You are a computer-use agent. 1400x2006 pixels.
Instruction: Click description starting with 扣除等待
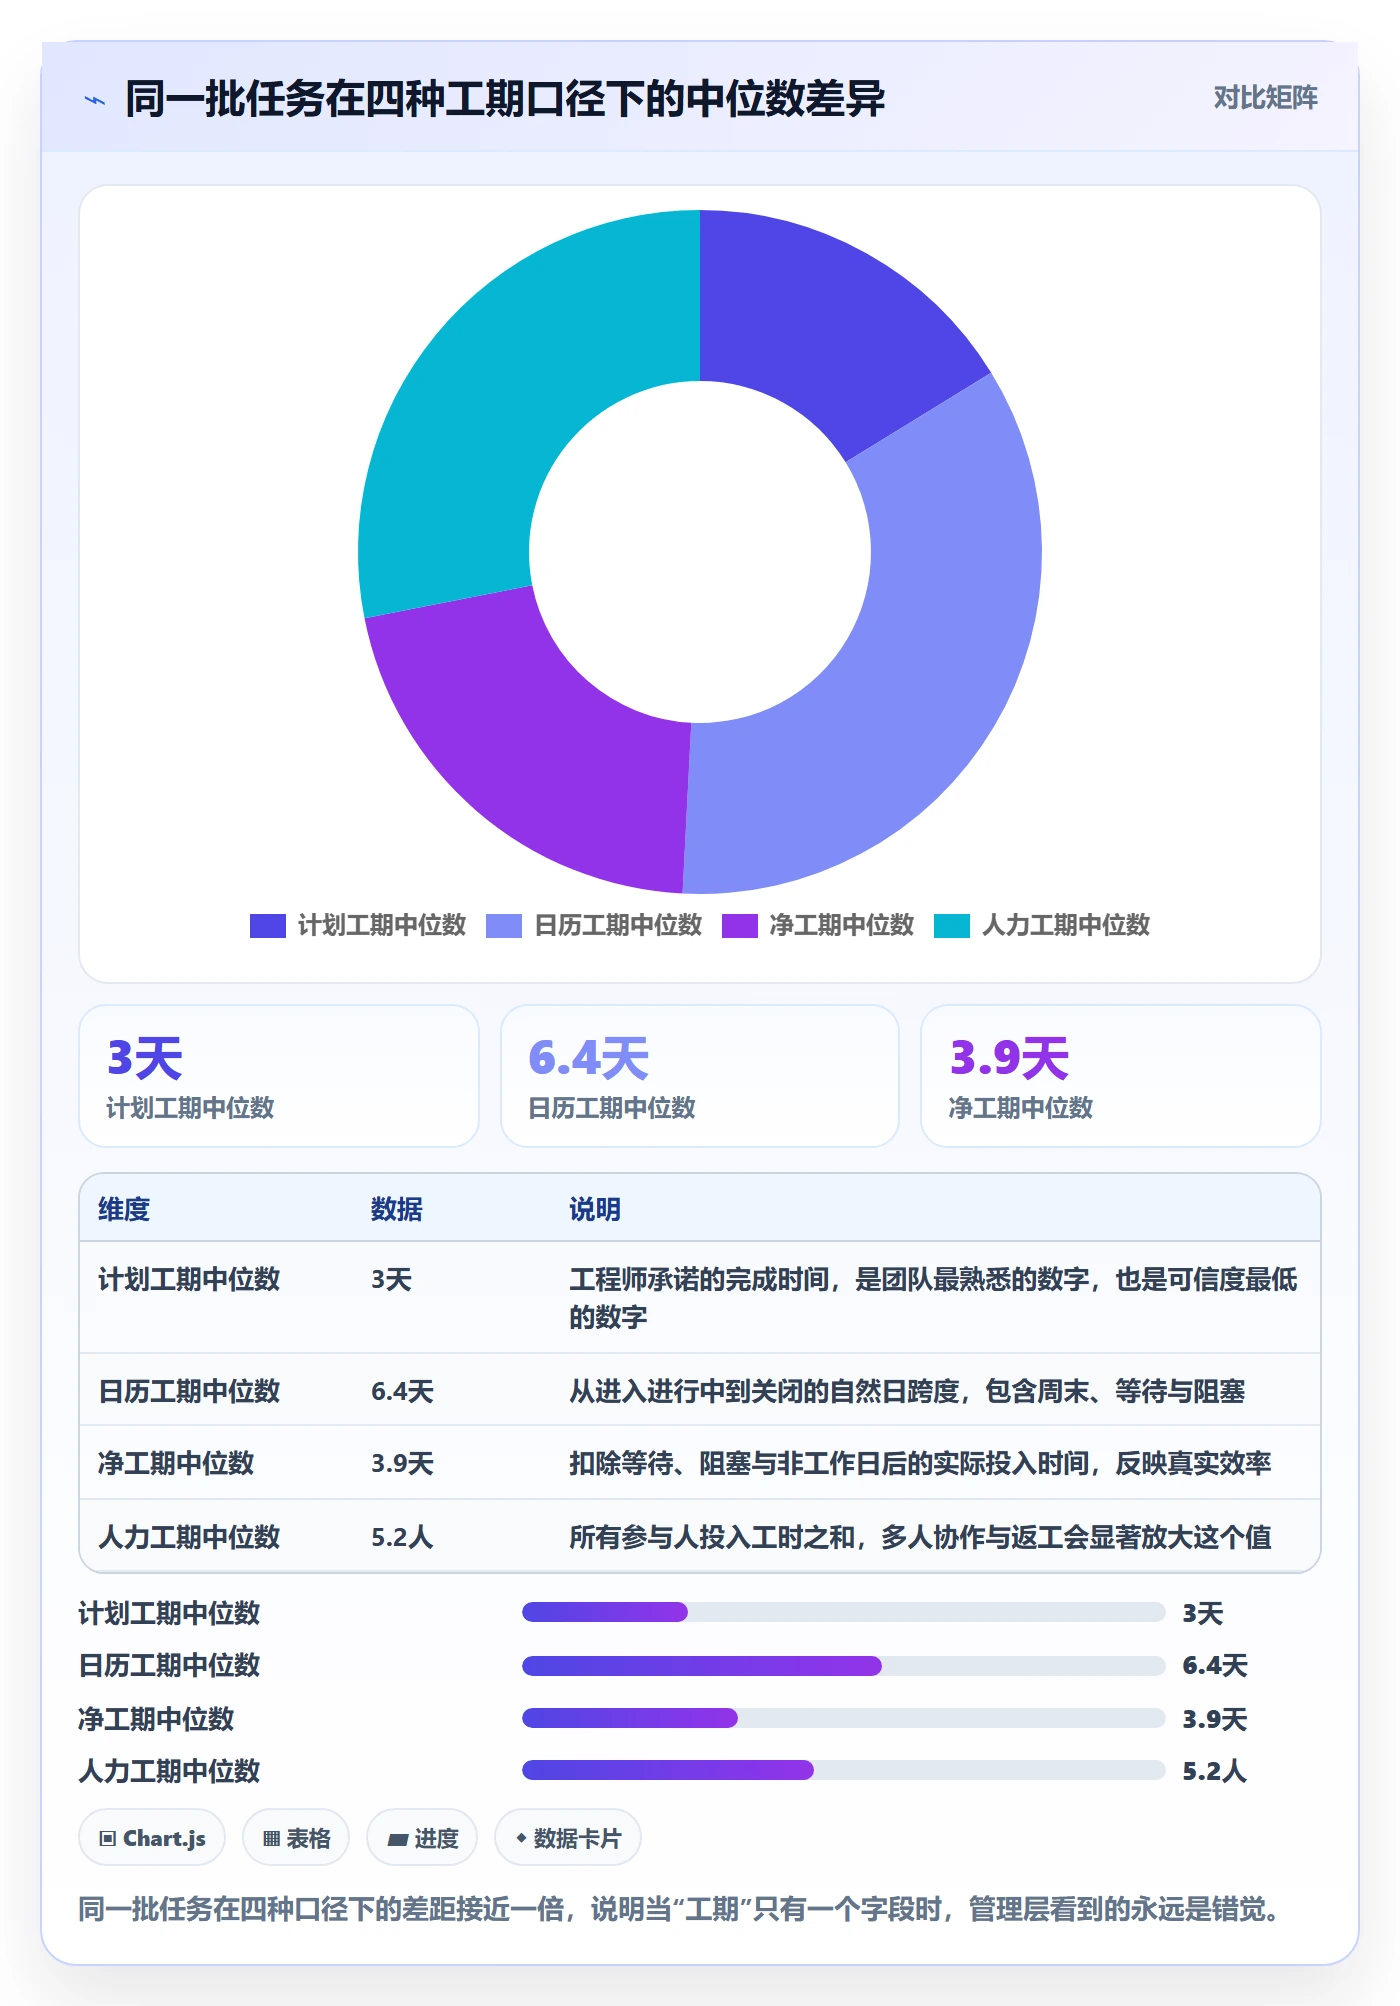(920, 1463)
